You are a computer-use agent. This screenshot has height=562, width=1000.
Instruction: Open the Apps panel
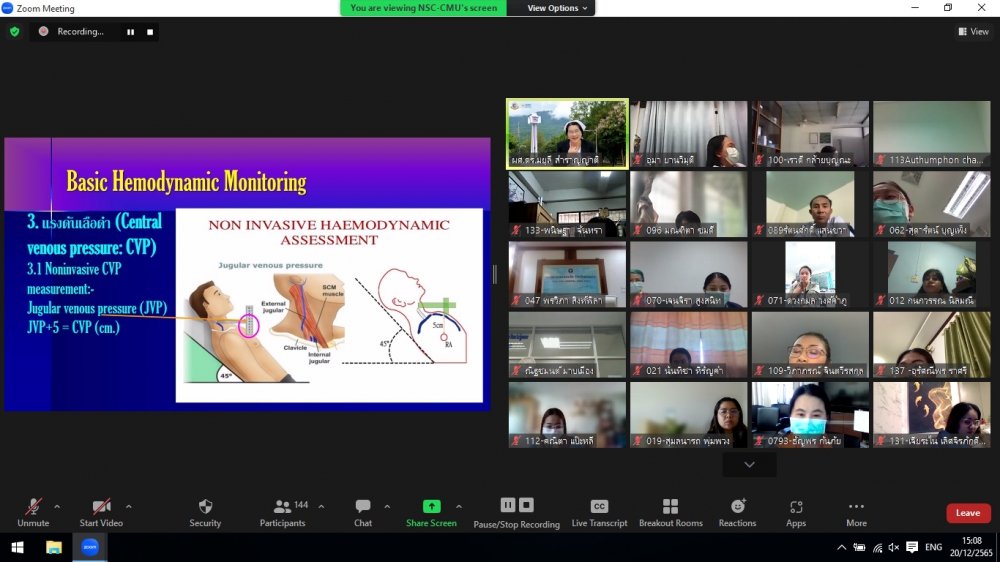click(x=796, y=511)
